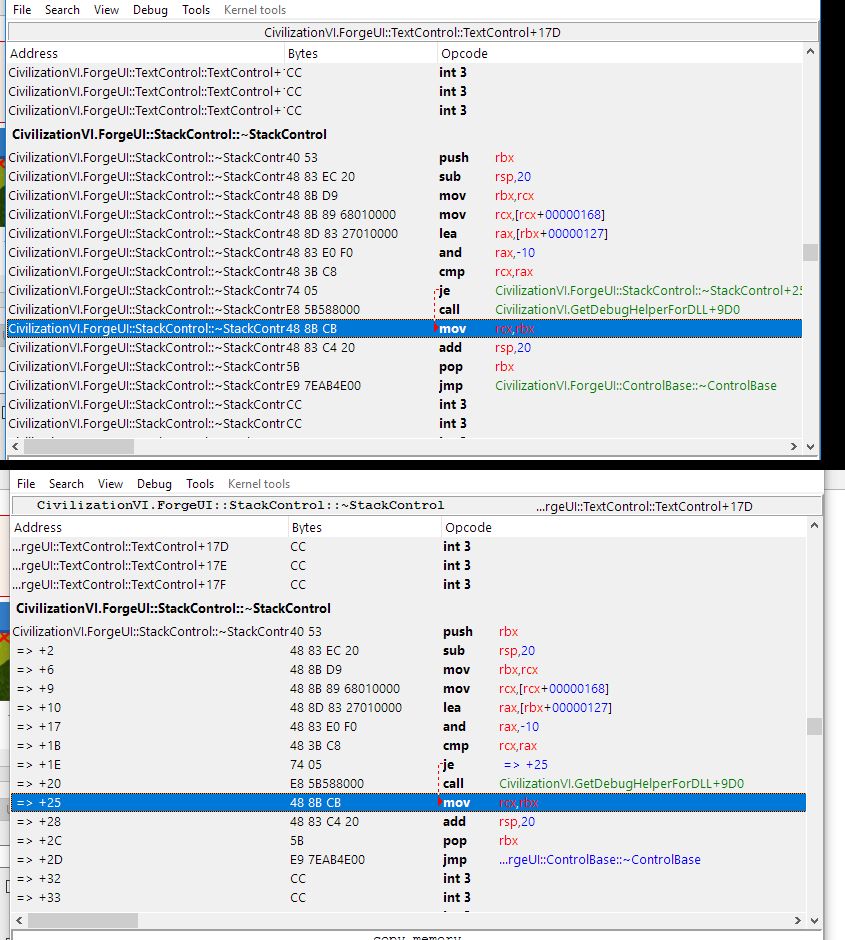This screenshot has width=845, height=940.
Task: Select the '=> +33' int 3 row
Action: (x=409, y=897)
